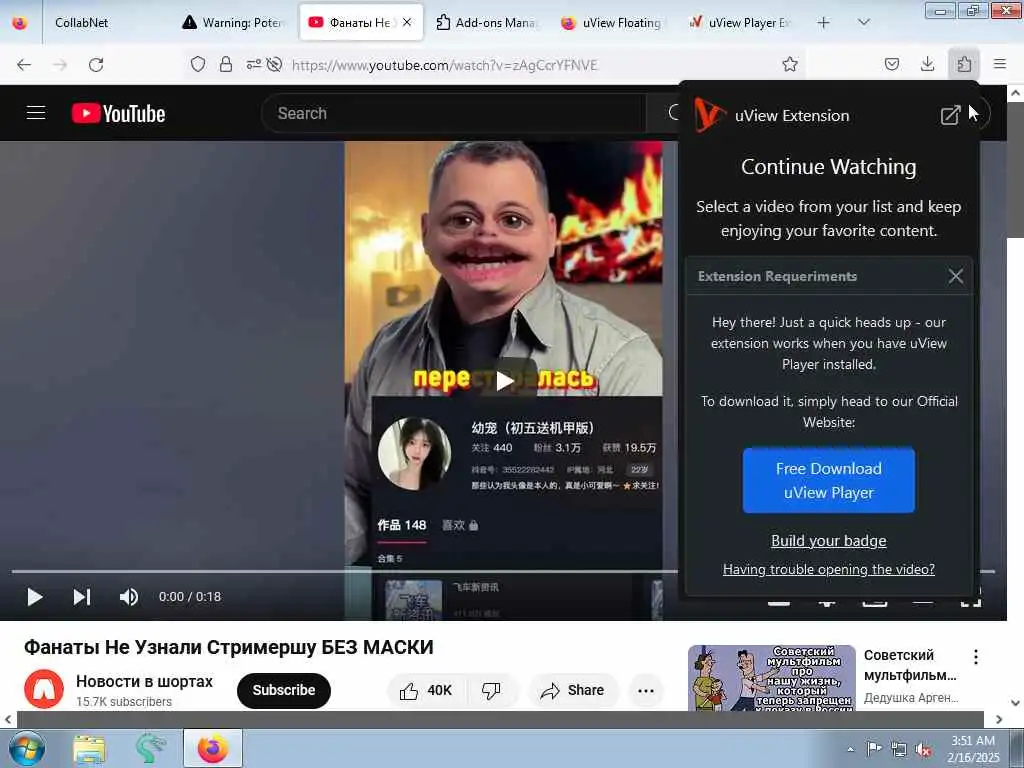Switch to the Add-ons Manager tab
Screen dimensions: 1024x768
487,23
